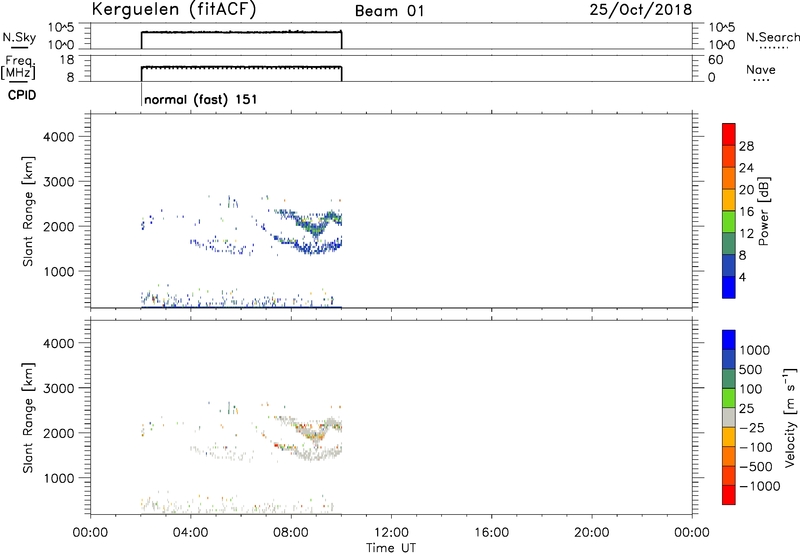Click the '16:00' time axis label
This screenshot has height=554, width=800.
(x=491, y=533)
